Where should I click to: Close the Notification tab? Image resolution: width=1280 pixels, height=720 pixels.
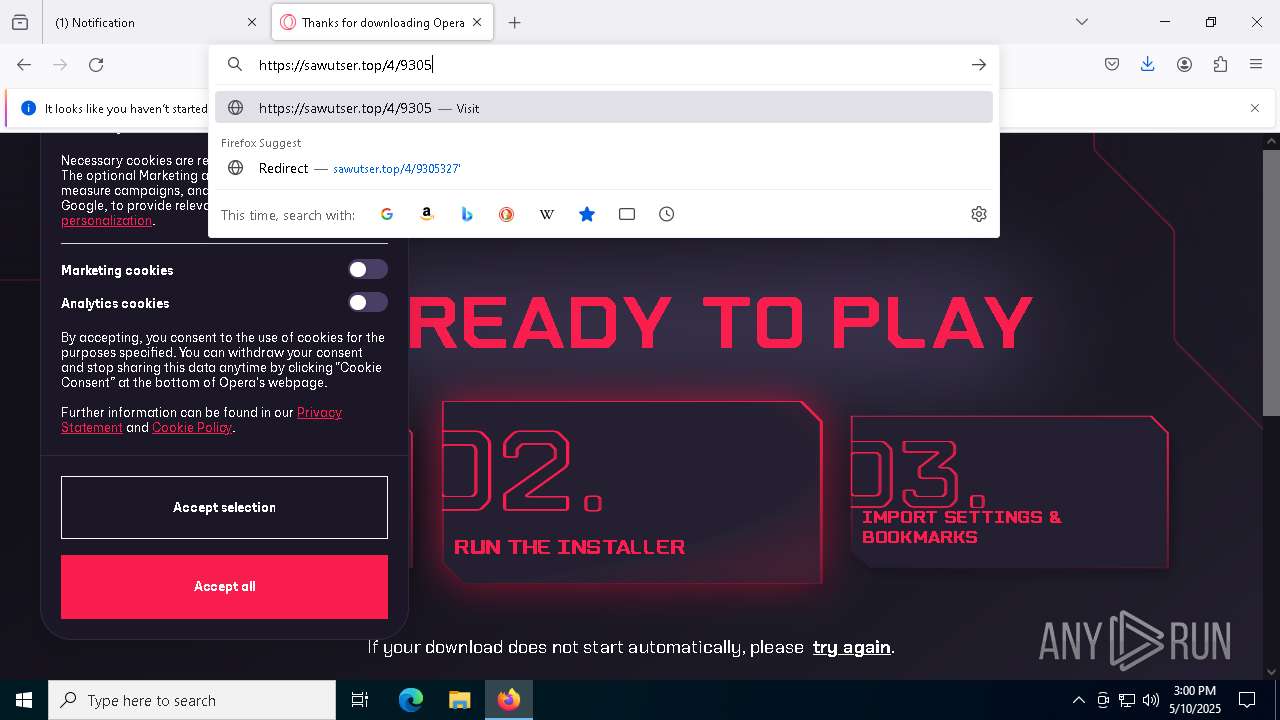252,22
